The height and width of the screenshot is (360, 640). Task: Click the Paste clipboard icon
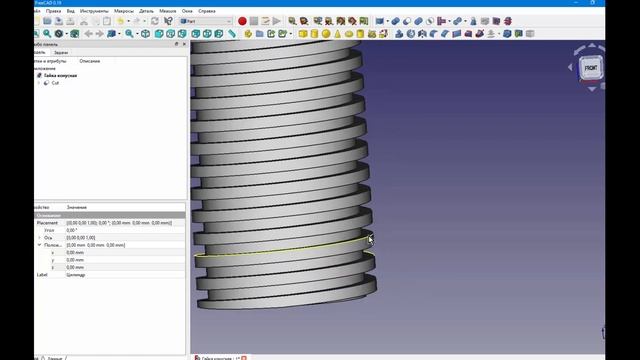pos(107,21)
